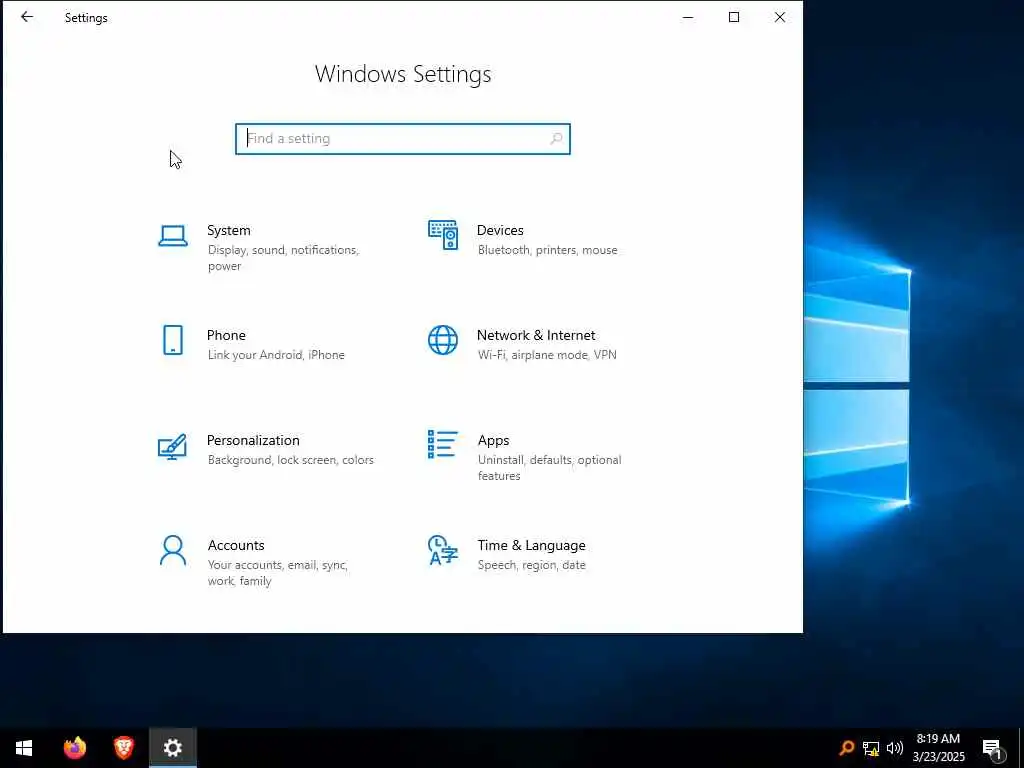
Task: Open the Time & Language icon
Action: 443,551
